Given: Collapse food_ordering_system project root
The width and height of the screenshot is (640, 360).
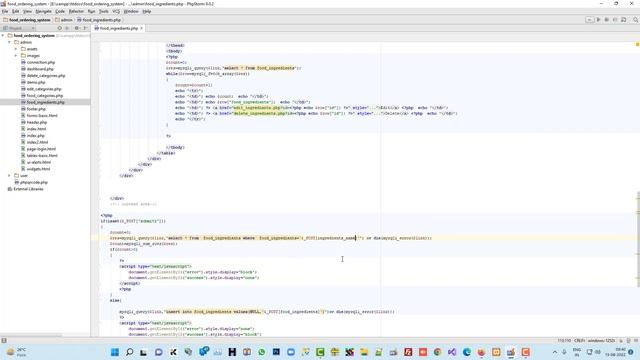Looking at the screenshot, I should (x=3, y=36).
